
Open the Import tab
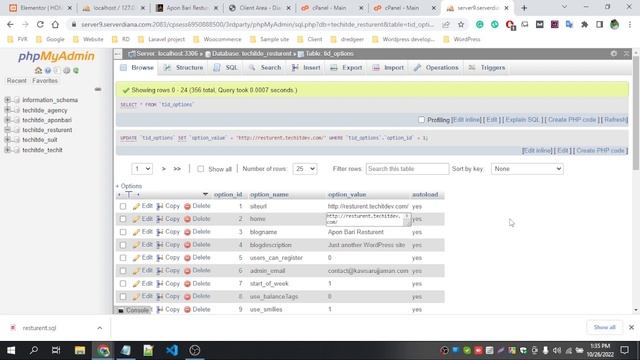[388, 68]
